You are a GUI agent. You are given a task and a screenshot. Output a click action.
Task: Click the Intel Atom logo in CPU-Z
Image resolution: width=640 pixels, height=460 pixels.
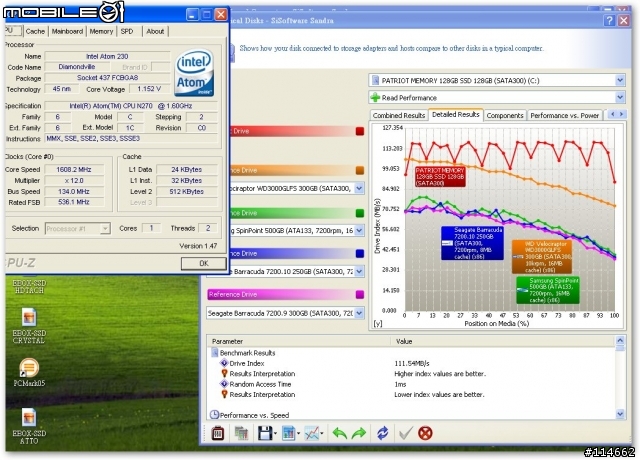[195, 73]
